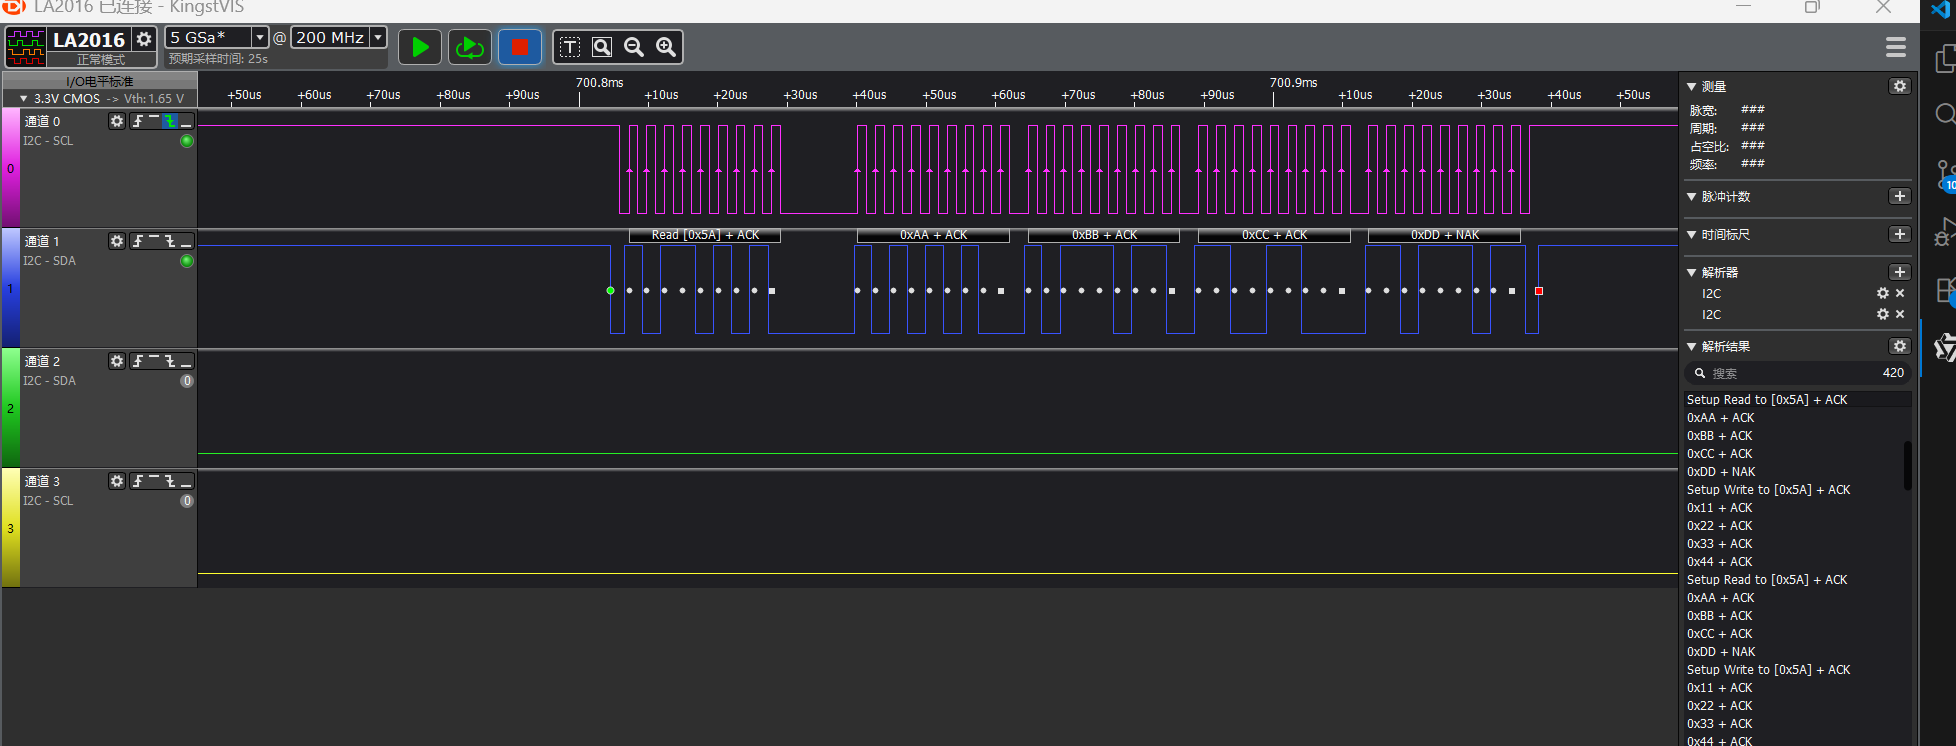Image resolution: width=1956 pixels, height=746 pixels.
Task: Click the pink color bar of channel 0
Action: 10,168
